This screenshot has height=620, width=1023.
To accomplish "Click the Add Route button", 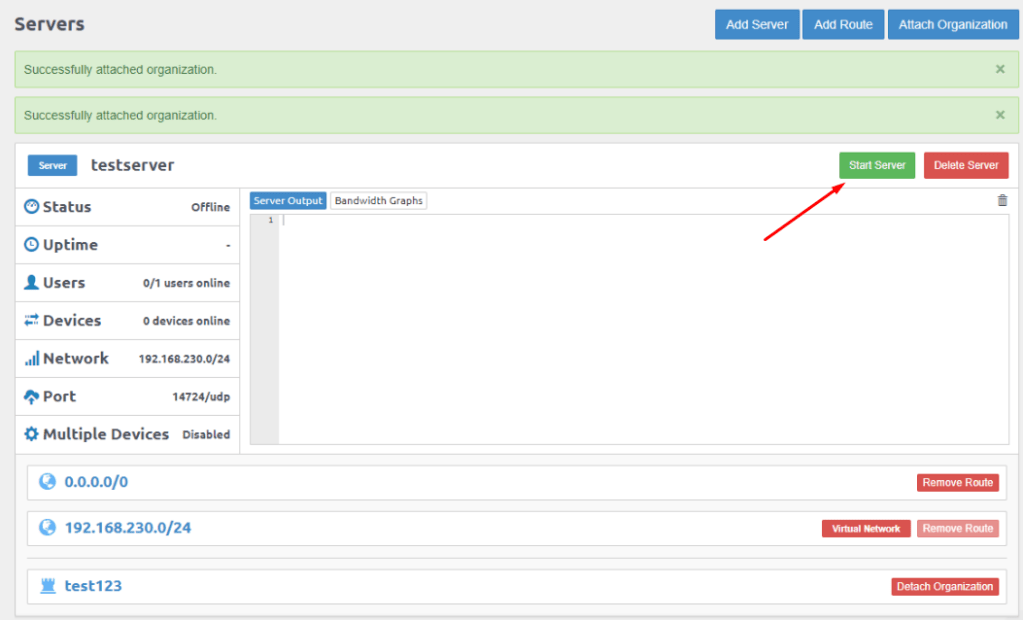I will [843, 25].
